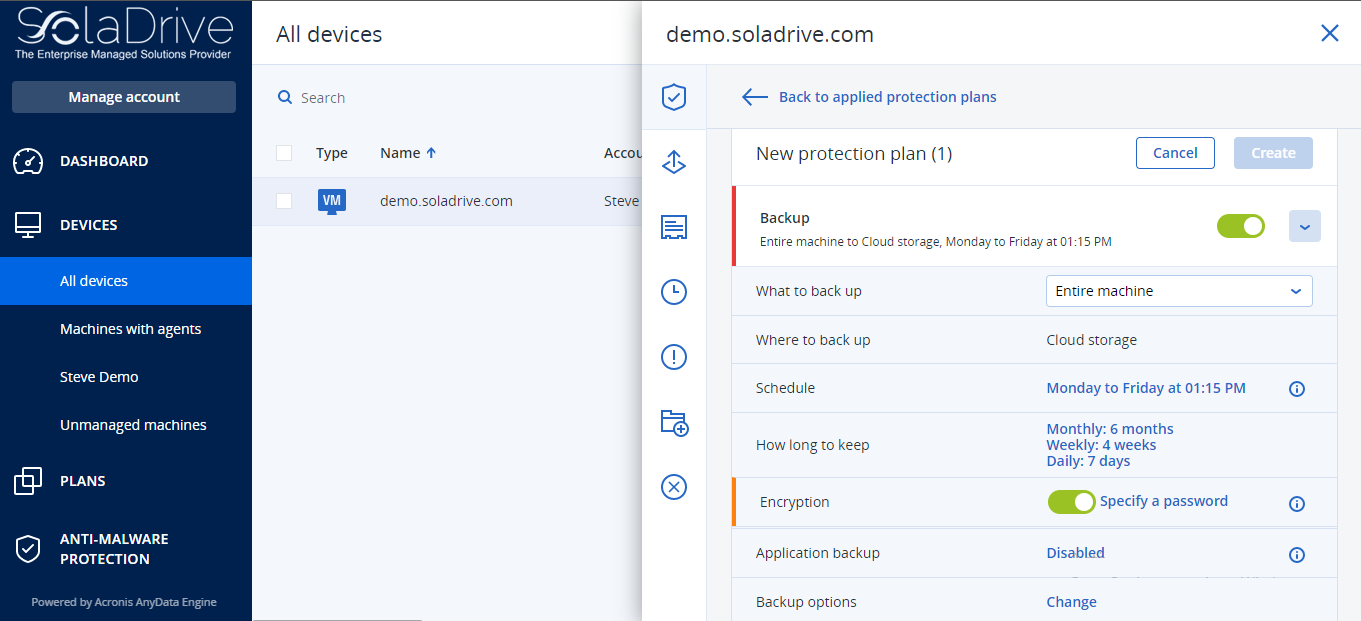Check the select-all devices checkbox
Screen dimensions: 1361x621
click(x=284, y=153)
